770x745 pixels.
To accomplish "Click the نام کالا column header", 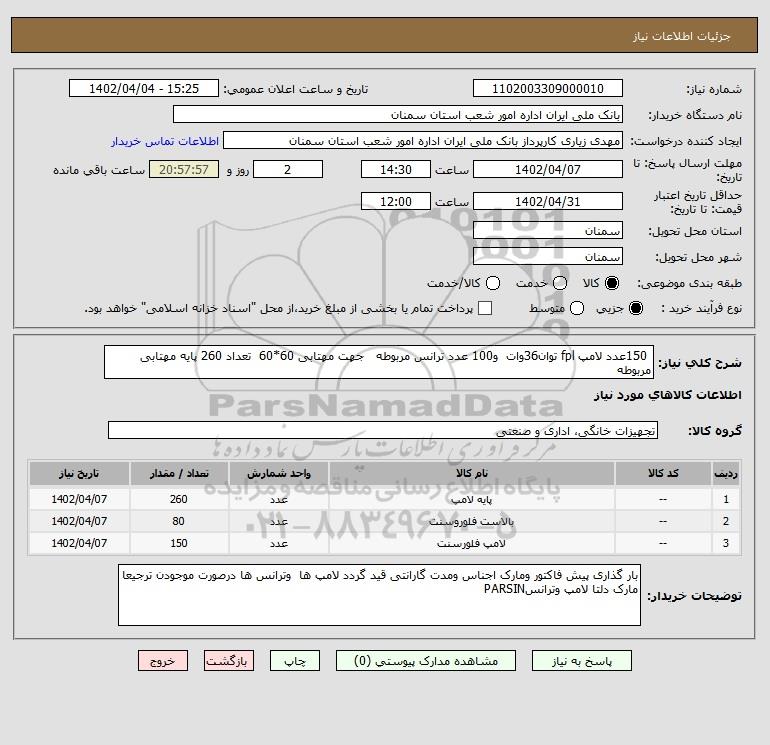I will 471,473.
